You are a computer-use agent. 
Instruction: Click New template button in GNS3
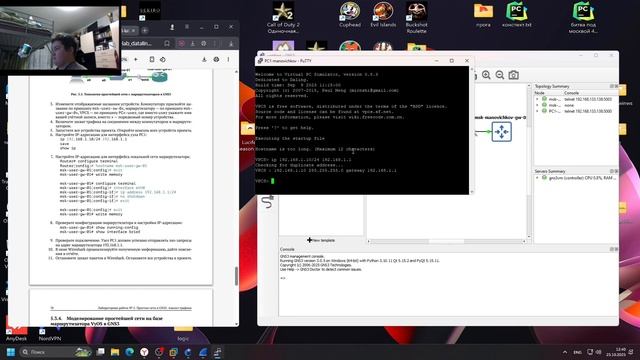(321, 240)
